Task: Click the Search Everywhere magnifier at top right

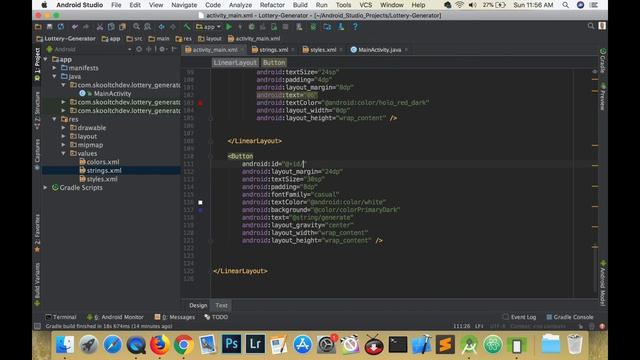Action: point(591,27)
